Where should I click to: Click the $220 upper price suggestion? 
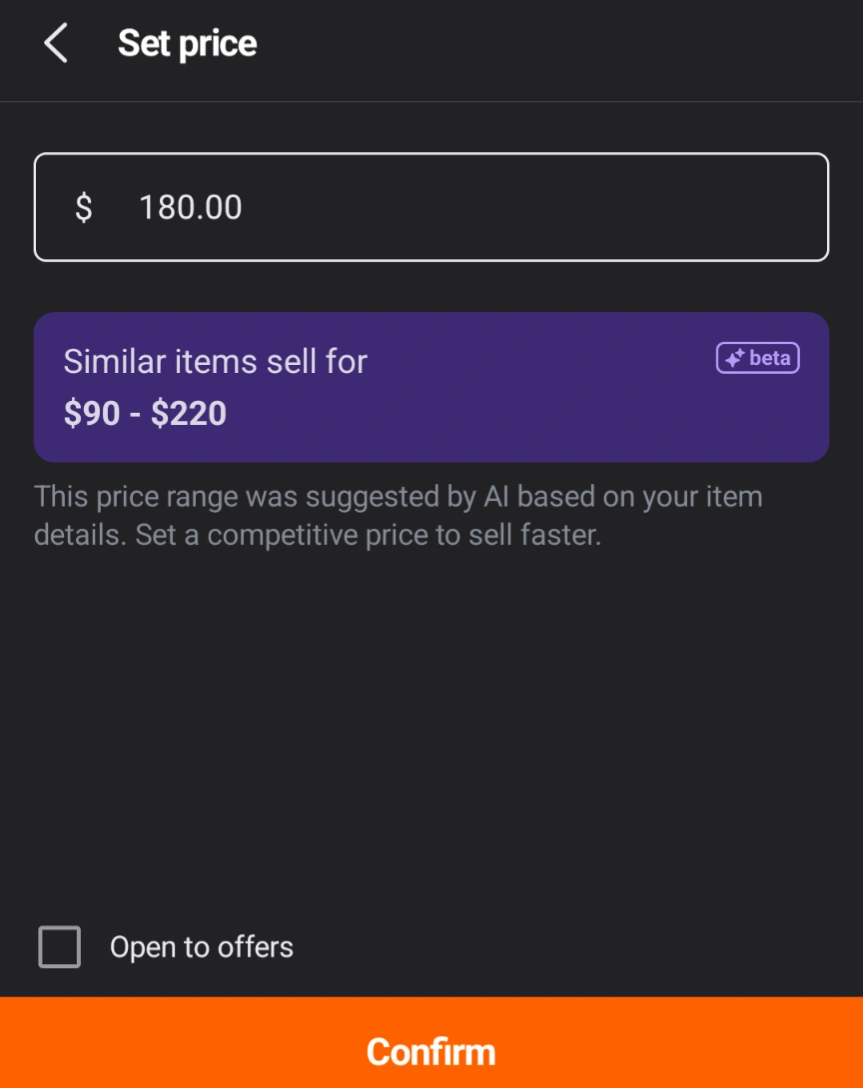point(189,413)
